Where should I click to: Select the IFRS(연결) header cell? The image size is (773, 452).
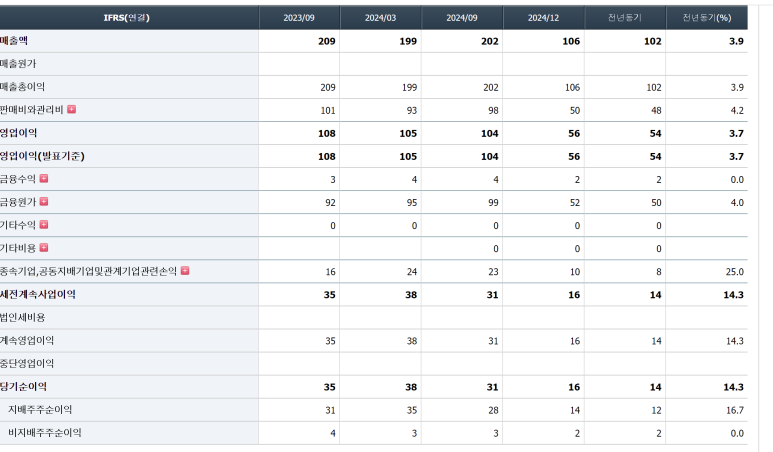pyautogui.click(x=127, y=18)
